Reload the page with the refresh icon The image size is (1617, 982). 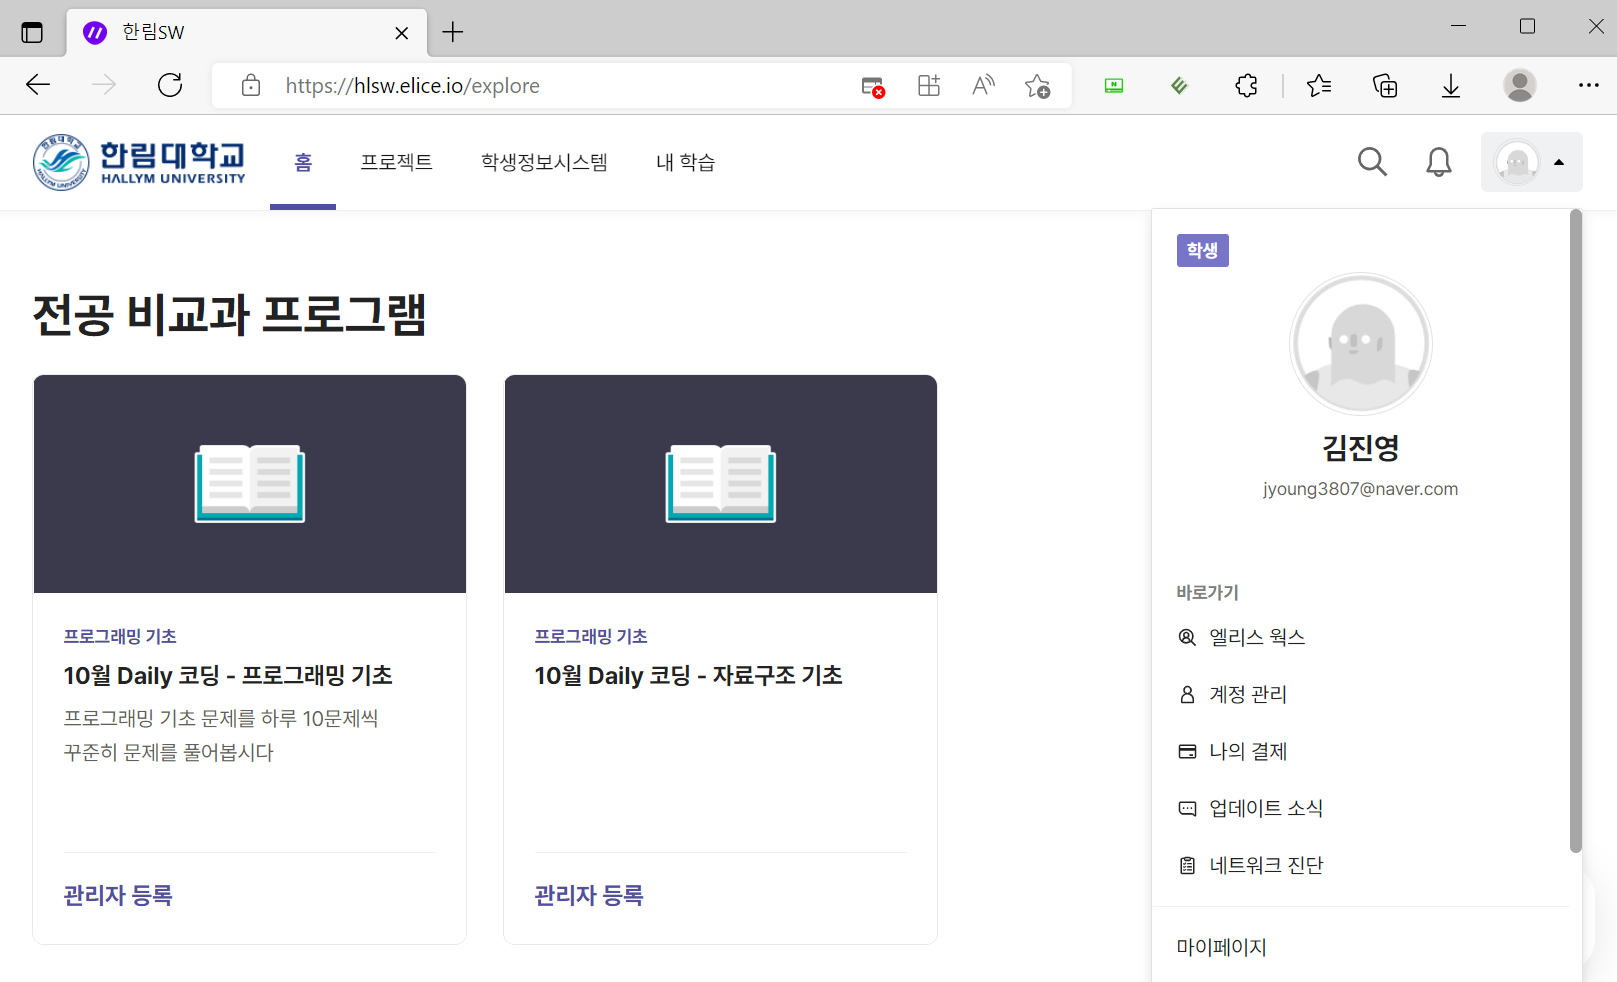tap(170, 85)
